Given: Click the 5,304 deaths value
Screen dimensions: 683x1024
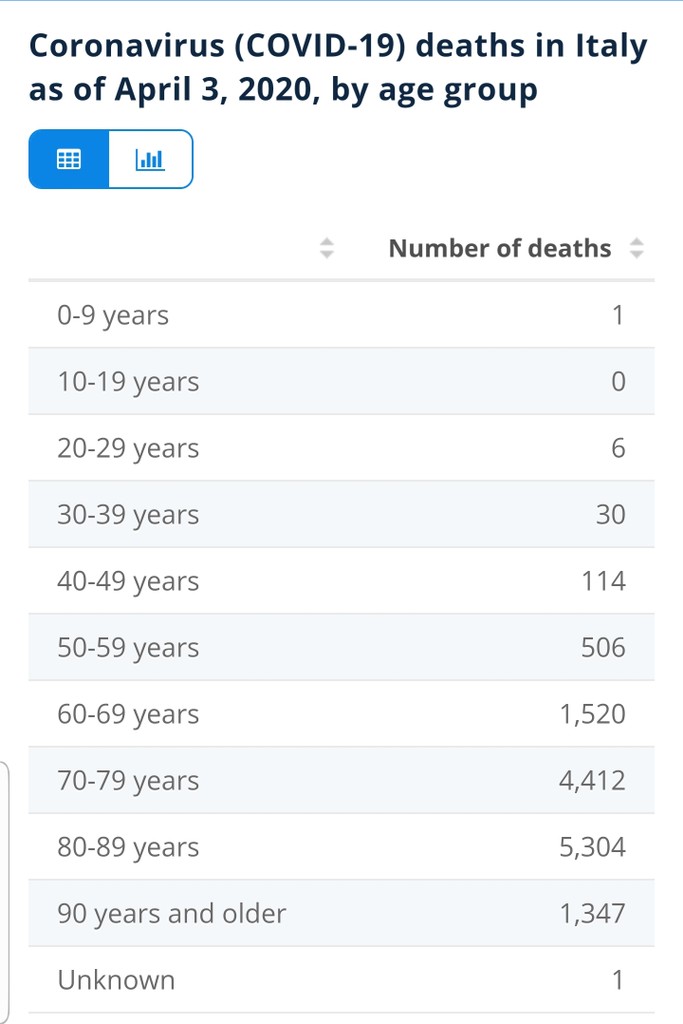Looking at the screenshot, I should tap(592, 847).
